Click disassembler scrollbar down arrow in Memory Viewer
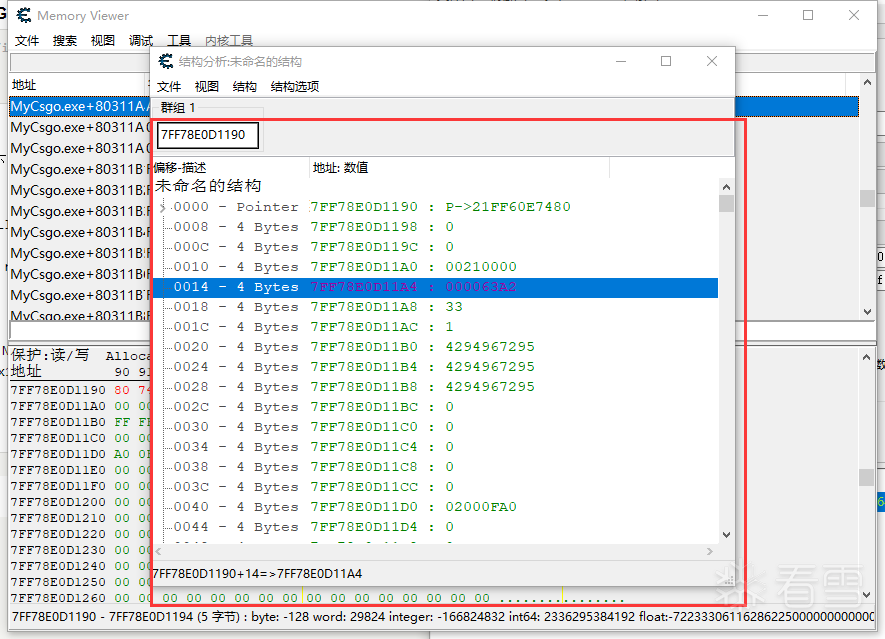 click(867, 312)
